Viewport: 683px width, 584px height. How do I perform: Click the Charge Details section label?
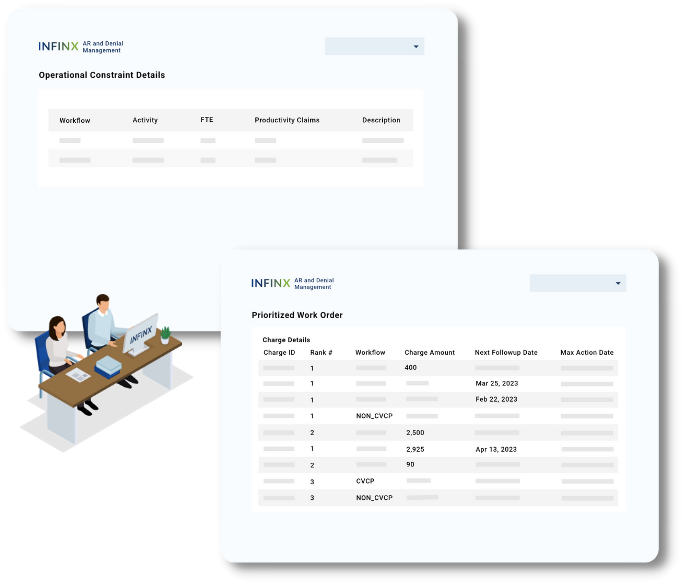[286, 340]
